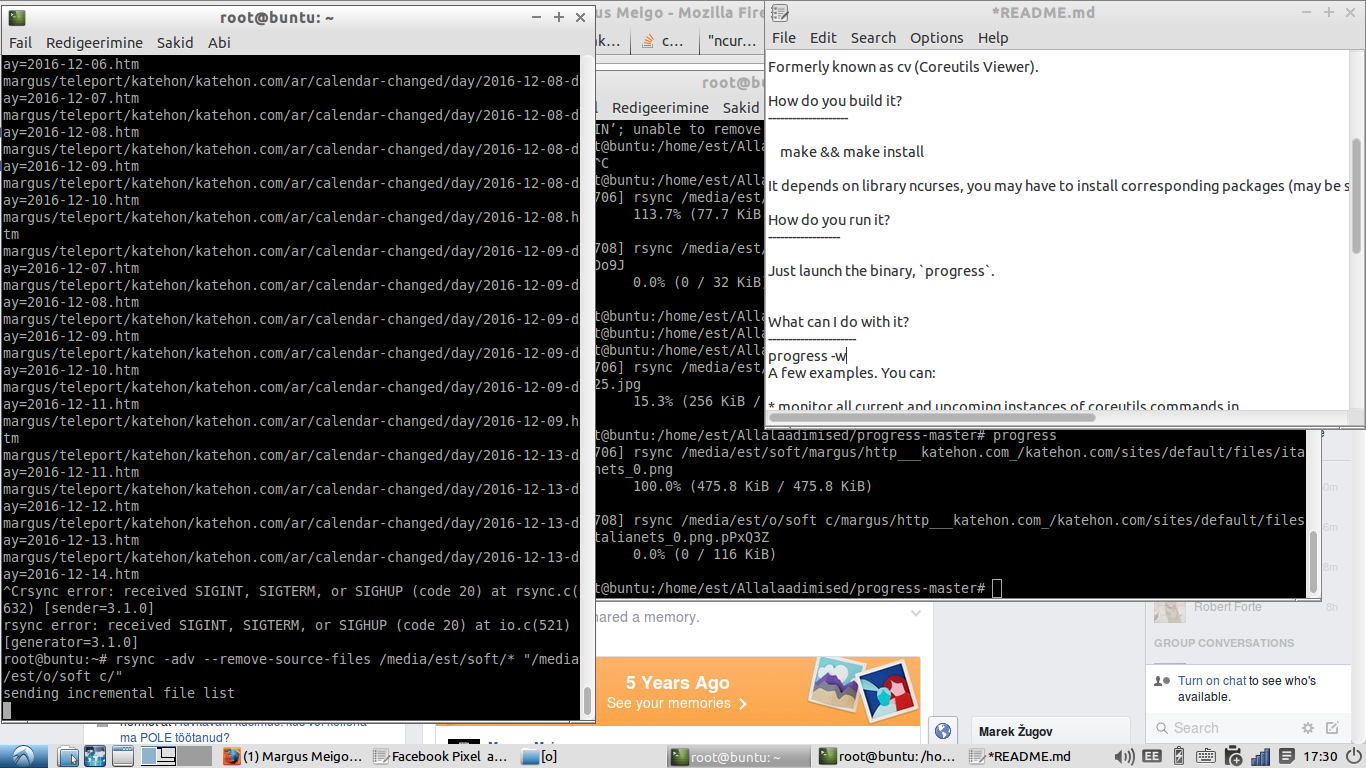Click the 'make && make install' line
The height and width of the screenshot is (768, 1366).
pos(852,152)
